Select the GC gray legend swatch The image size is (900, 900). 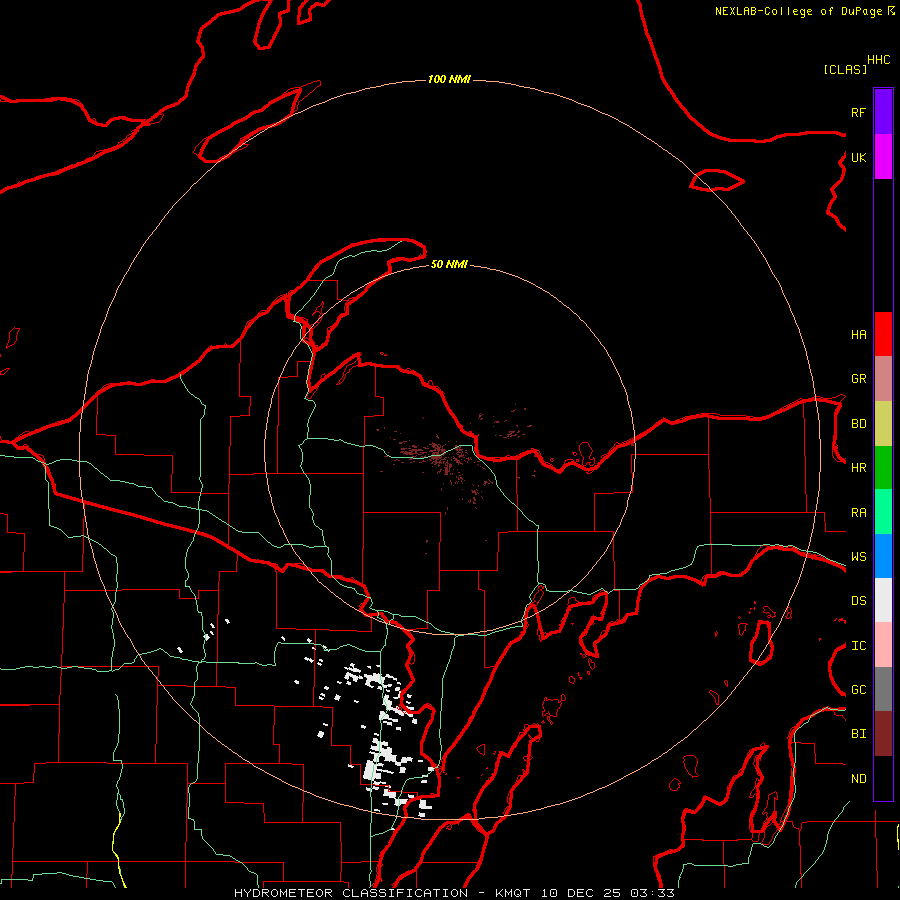coord(883,689)
